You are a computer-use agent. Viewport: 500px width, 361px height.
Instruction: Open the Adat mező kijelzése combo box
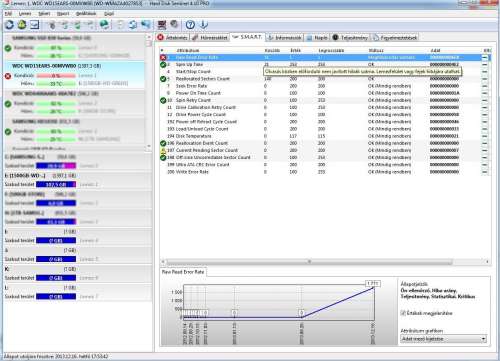[x=443, y=339]
